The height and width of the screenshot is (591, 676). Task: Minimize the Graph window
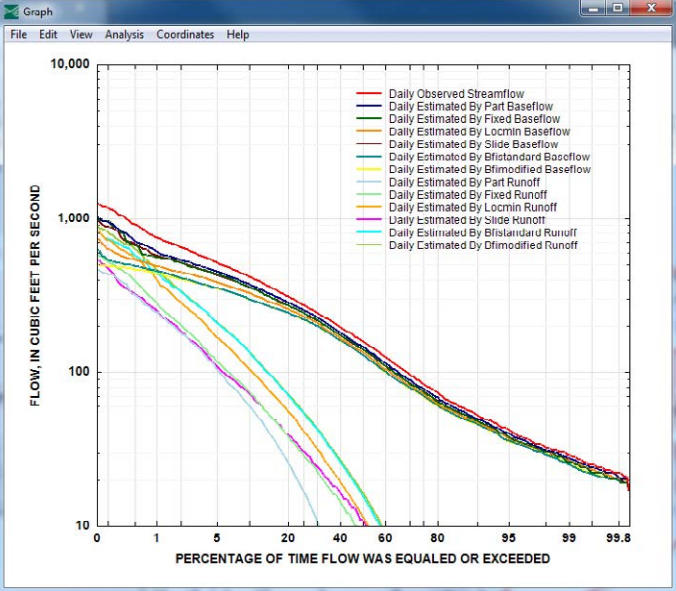pyautogui.click(x=594, y=9)
